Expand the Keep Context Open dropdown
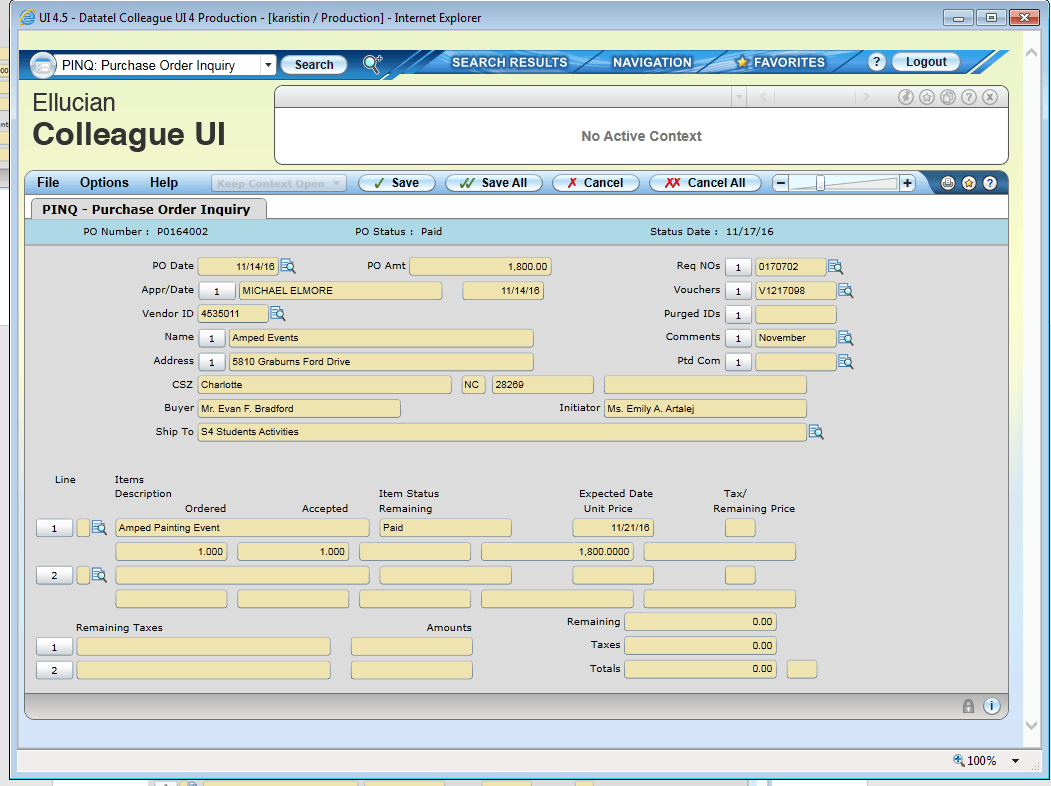The width and height of the screenshot is (1051, 786). 337,183
